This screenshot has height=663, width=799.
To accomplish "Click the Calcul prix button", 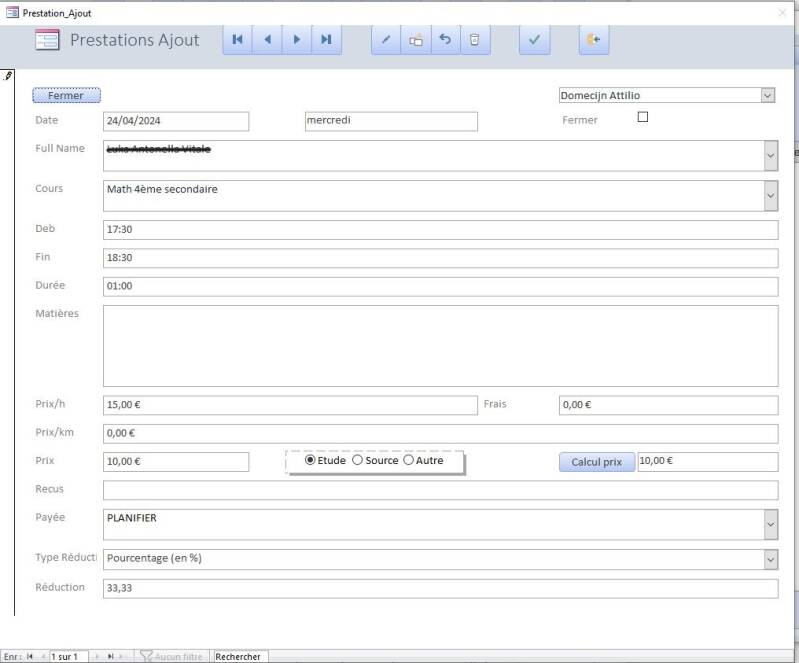I will point(596,462).
